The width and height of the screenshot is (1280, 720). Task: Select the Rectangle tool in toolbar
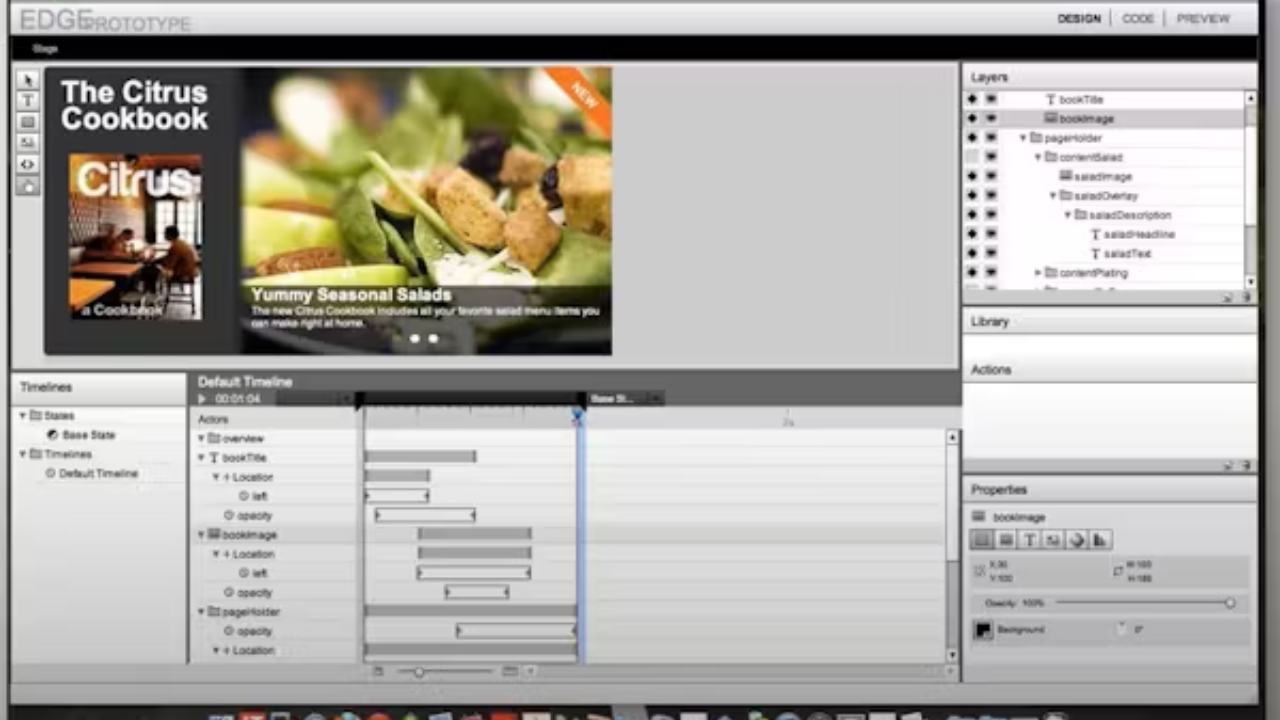28,122
